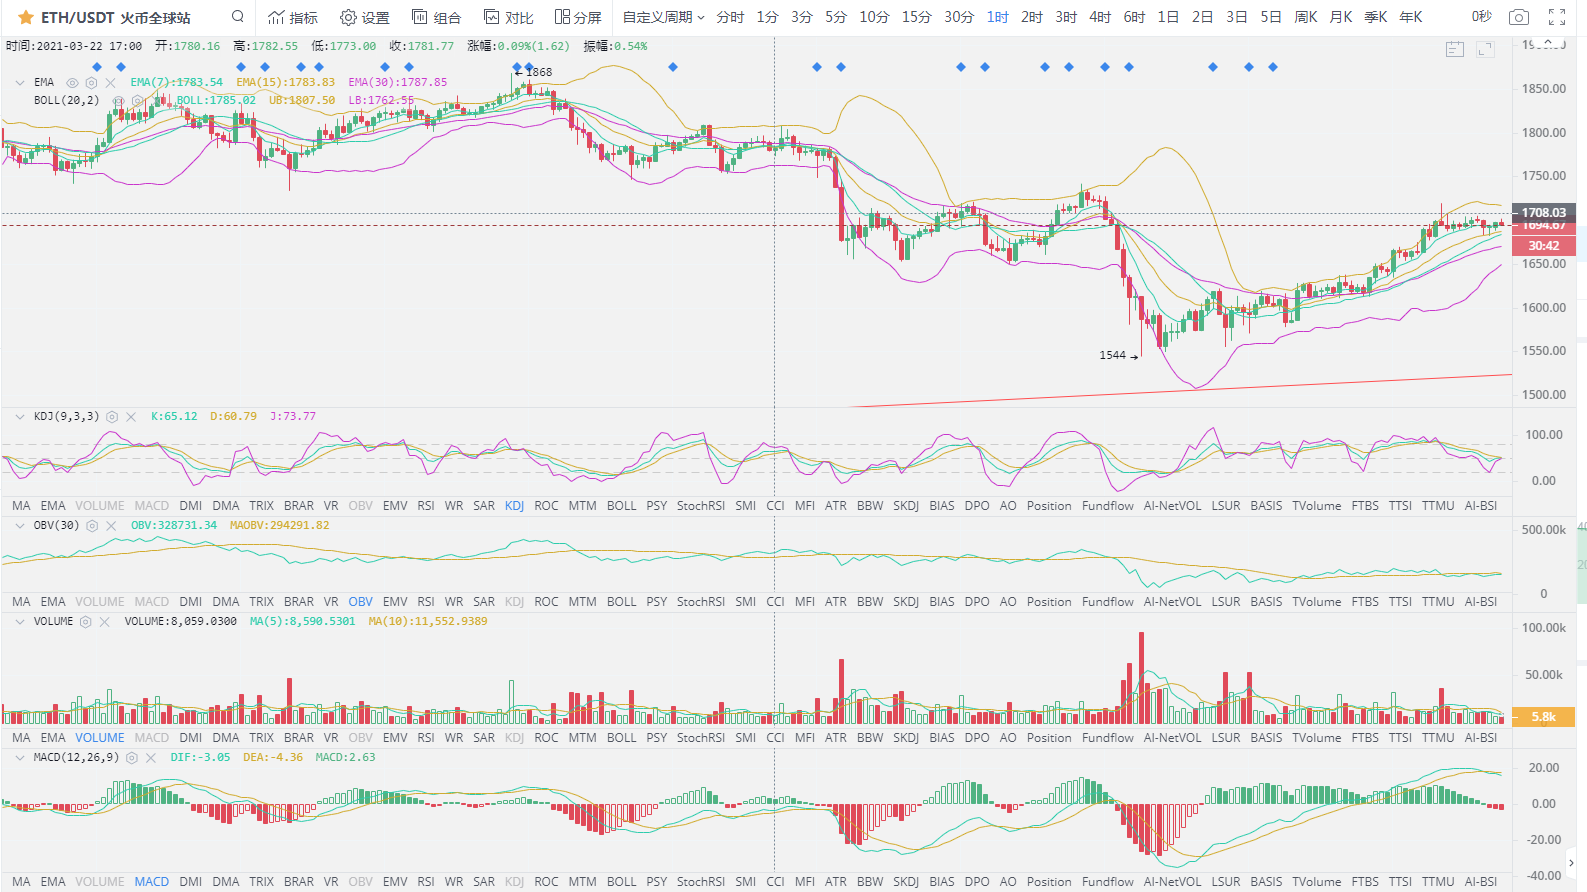The image size is (1587, 892).
Task: Open EMA indicator settings hexagon
Action: pyautogui.click(x=92, y=83)
